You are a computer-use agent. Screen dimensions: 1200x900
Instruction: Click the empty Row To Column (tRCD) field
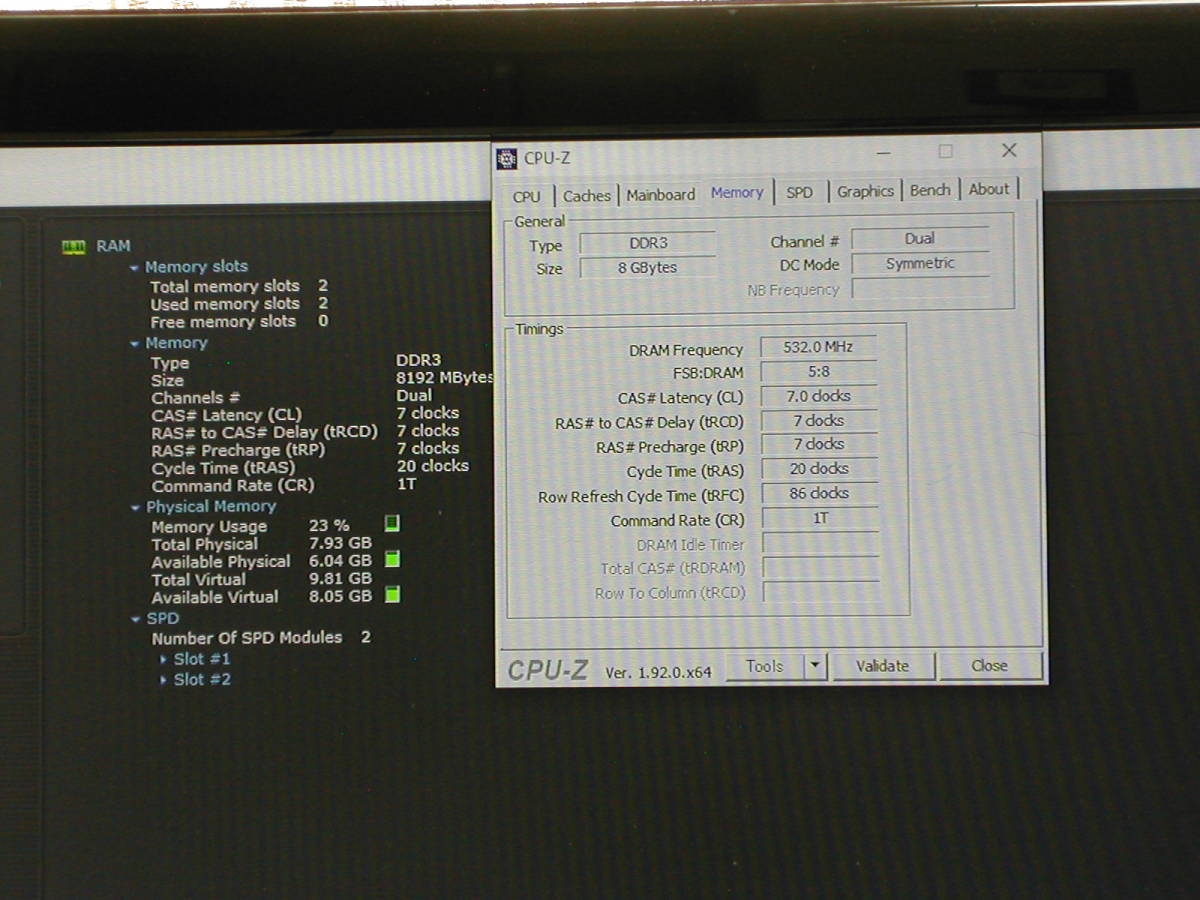[821, 591]
